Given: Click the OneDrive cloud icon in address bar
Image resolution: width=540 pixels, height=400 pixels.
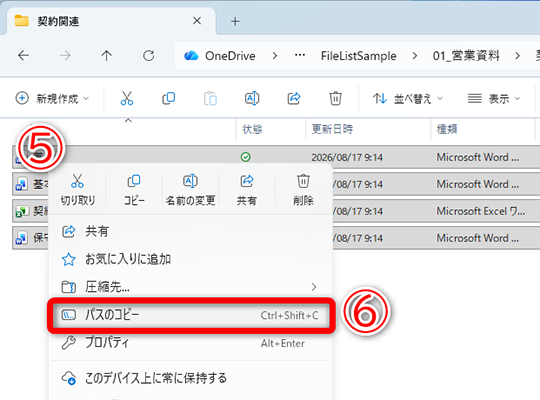Looking at the screenshot, I should (191, 55).
